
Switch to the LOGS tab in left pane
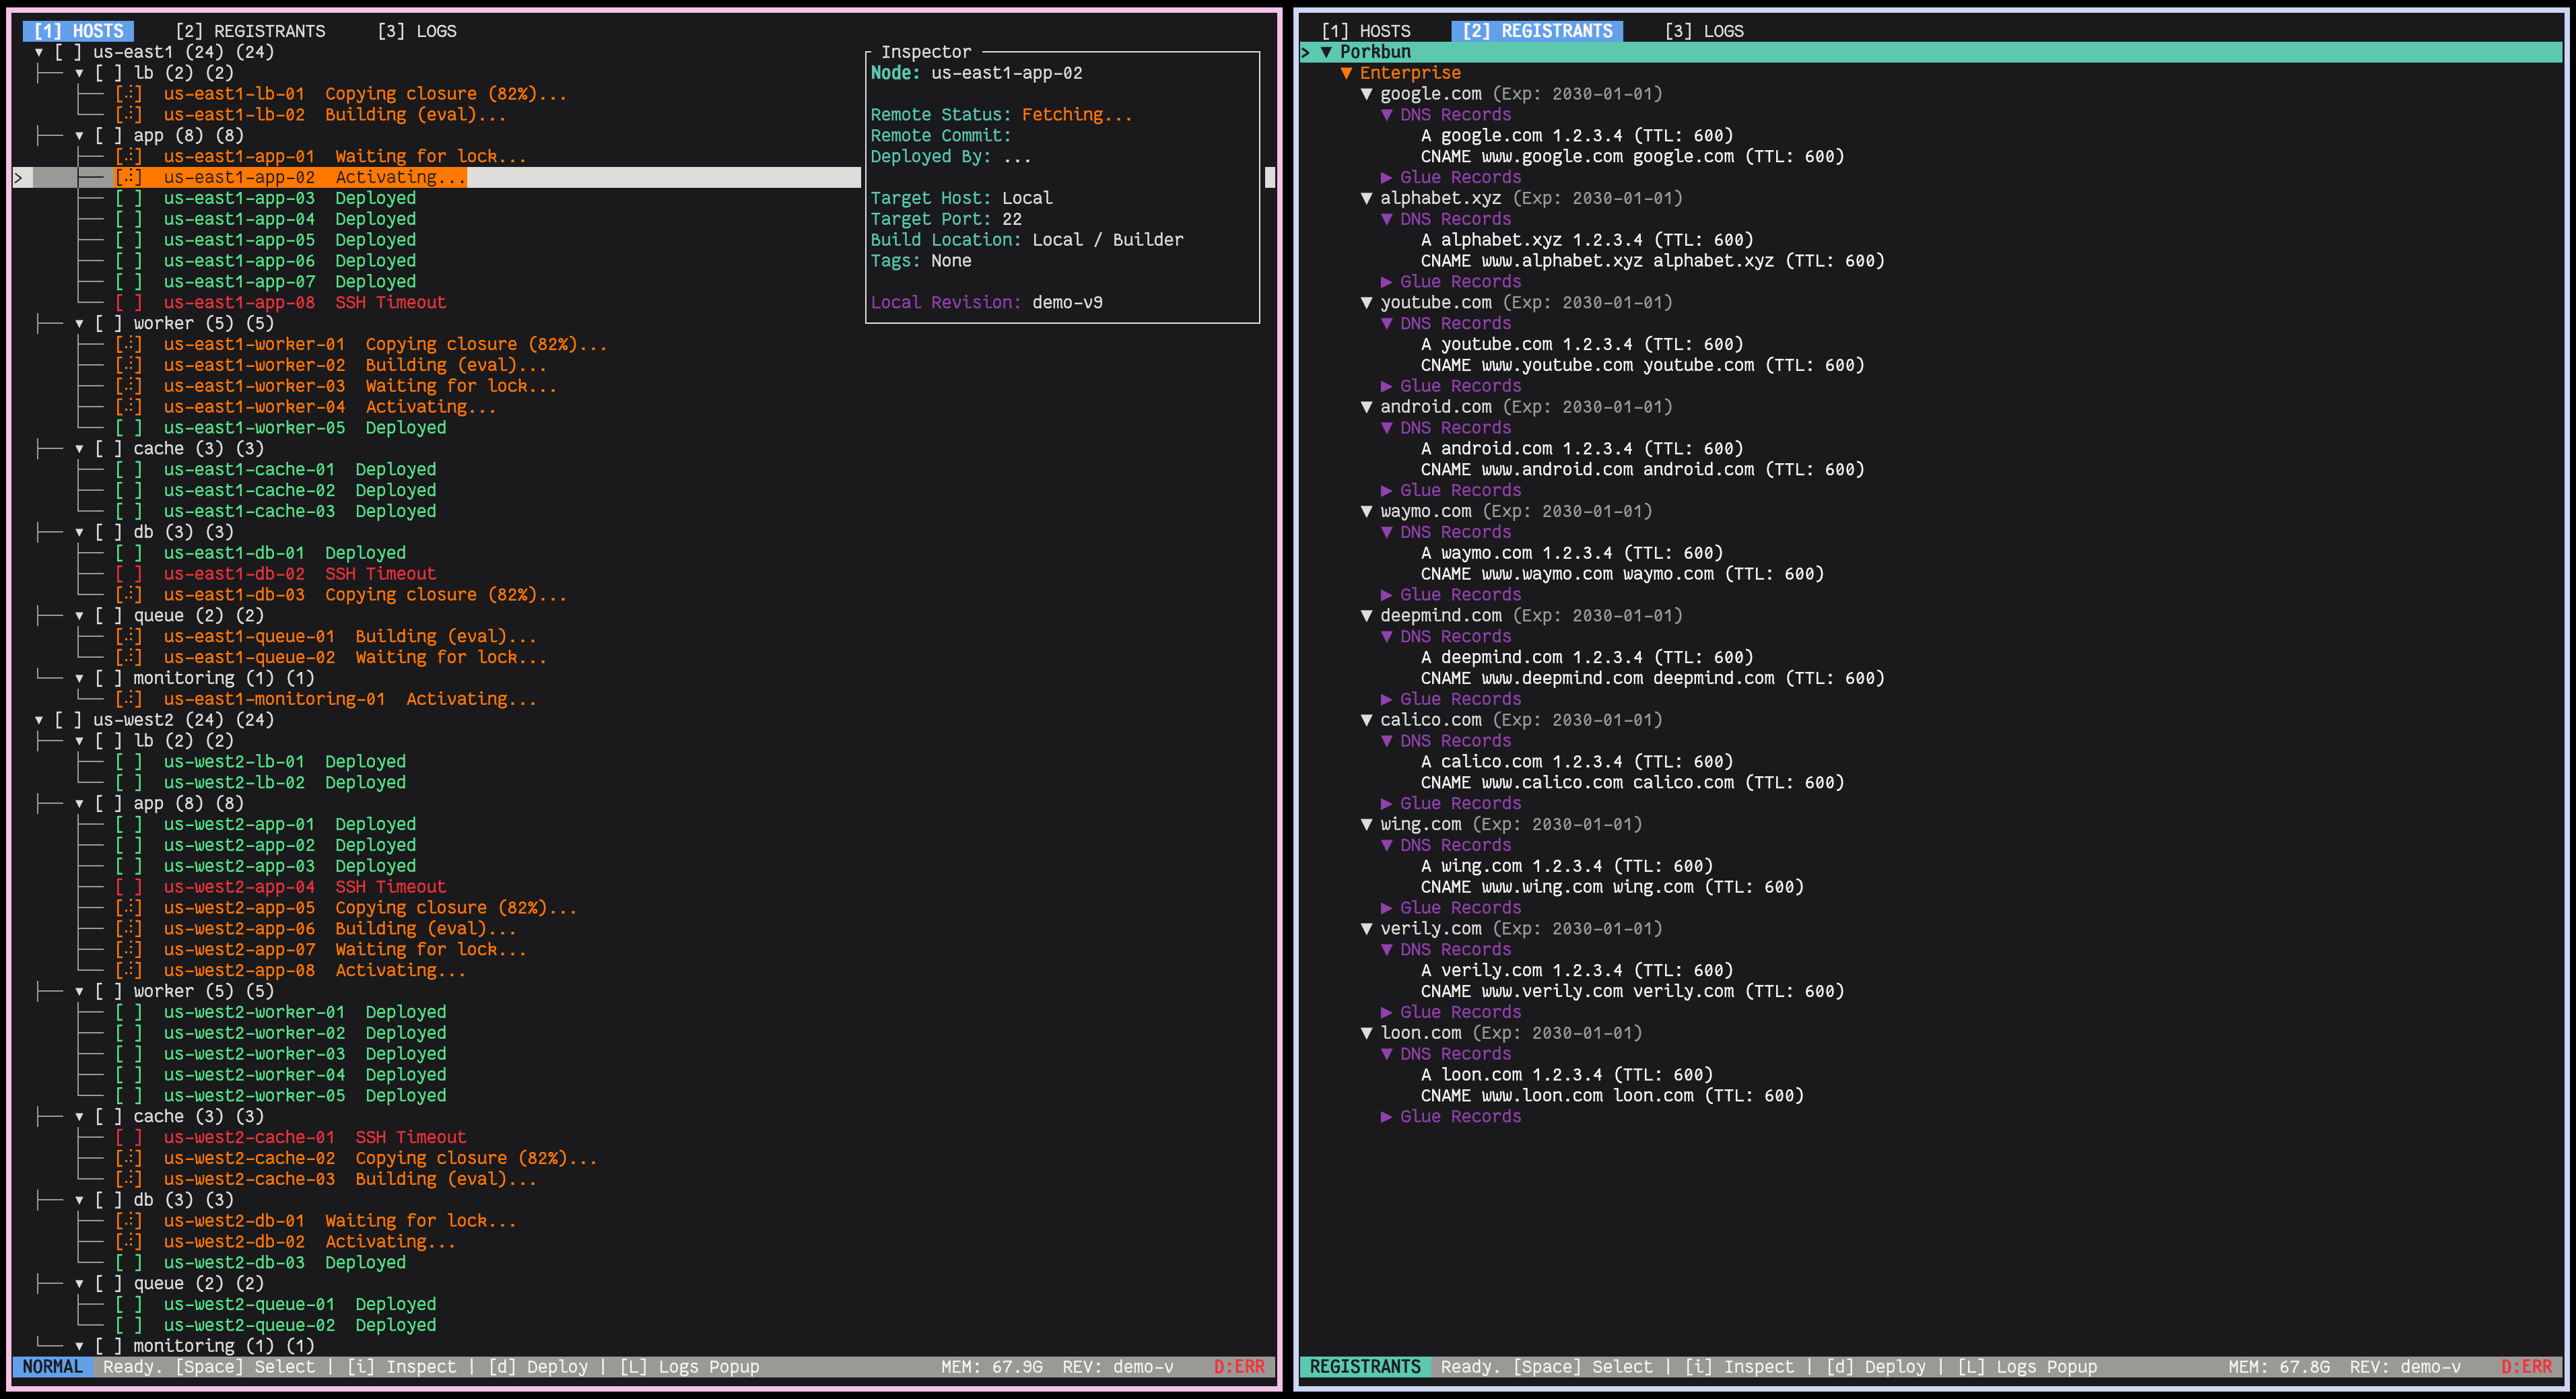[416, 31]
